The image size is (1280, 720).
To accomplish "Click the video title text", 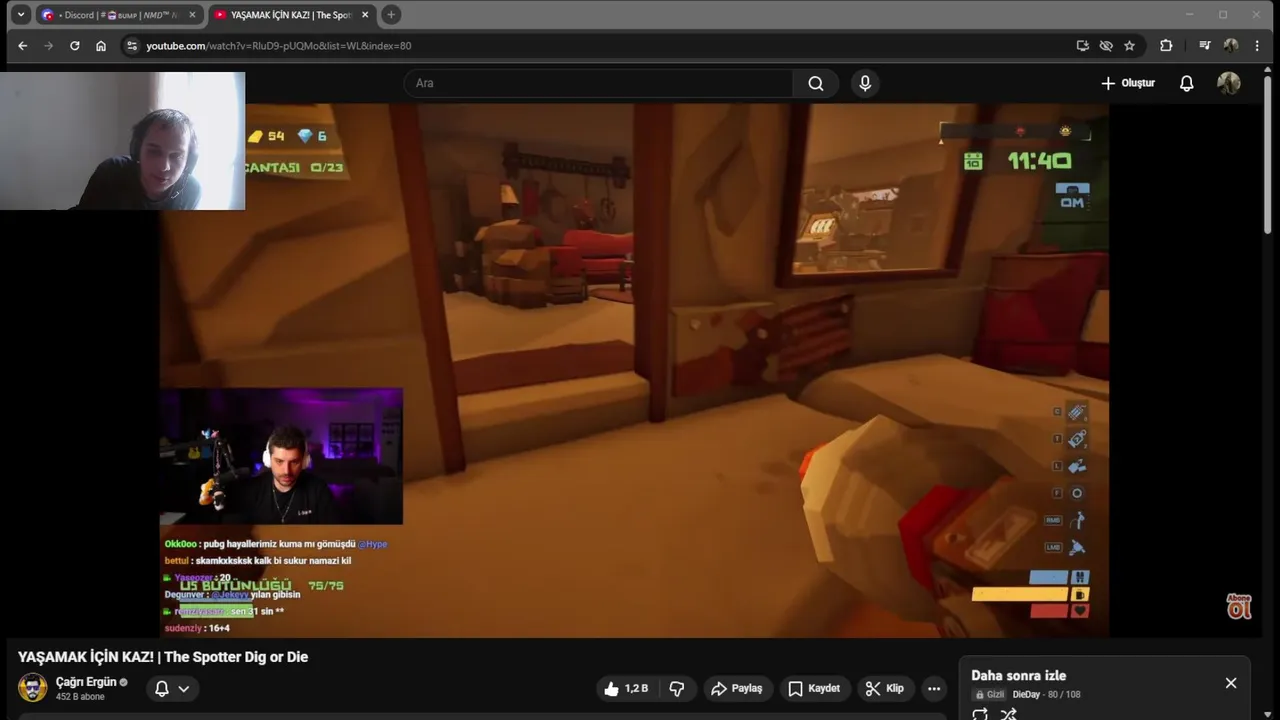I will 163,657.
